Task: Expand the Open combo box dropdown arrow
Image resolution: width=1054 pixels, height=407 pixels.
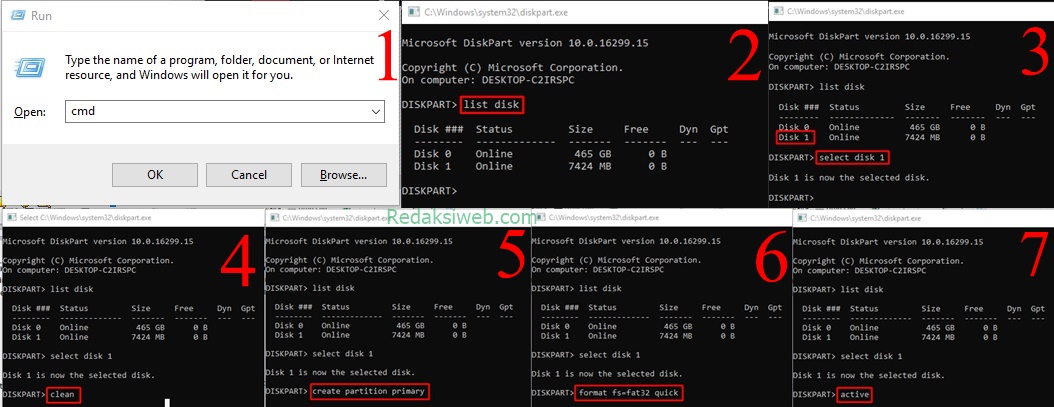Action: [x=376, y=112]
